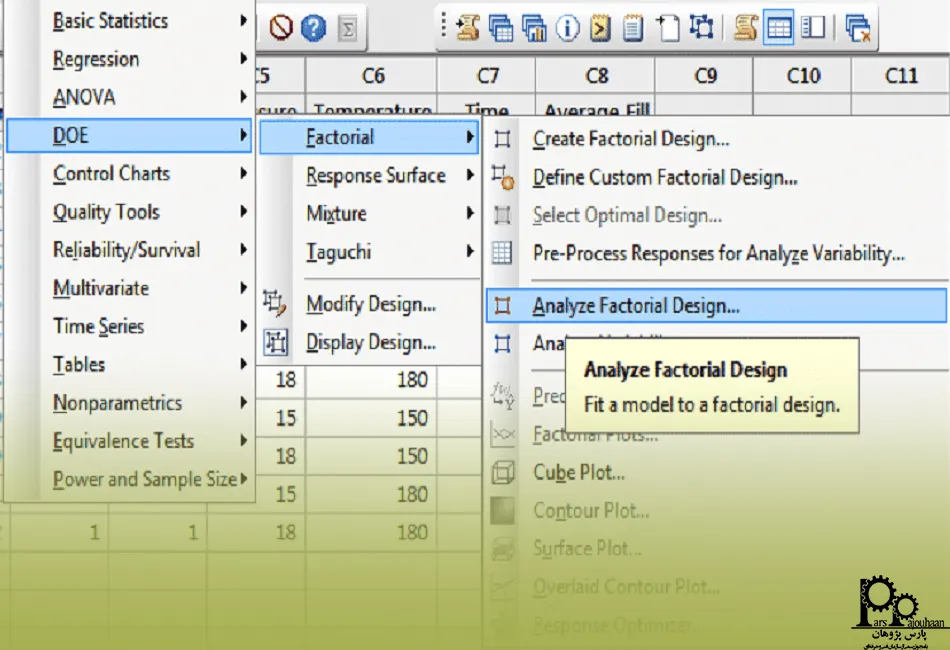Screen dimensions: 950x650
Task: Choose Define Custom Factorial Design...
Action: [716, 177]
